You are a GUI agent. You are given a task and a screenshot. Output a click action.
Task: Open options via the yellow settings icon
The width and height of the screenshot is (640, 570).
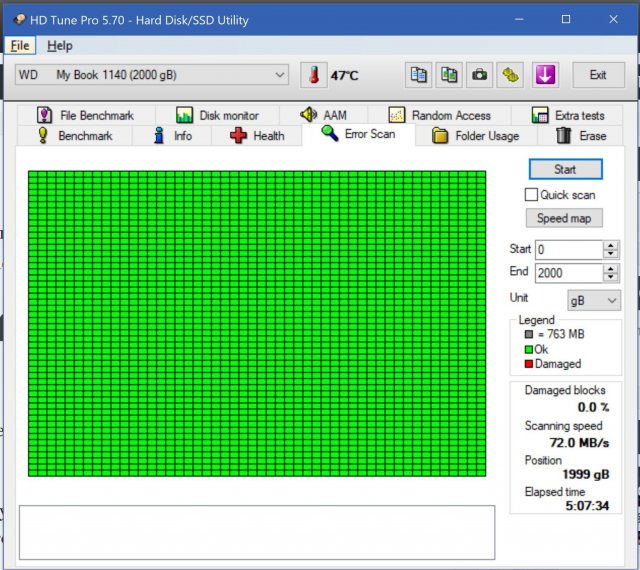pos(511,75)
